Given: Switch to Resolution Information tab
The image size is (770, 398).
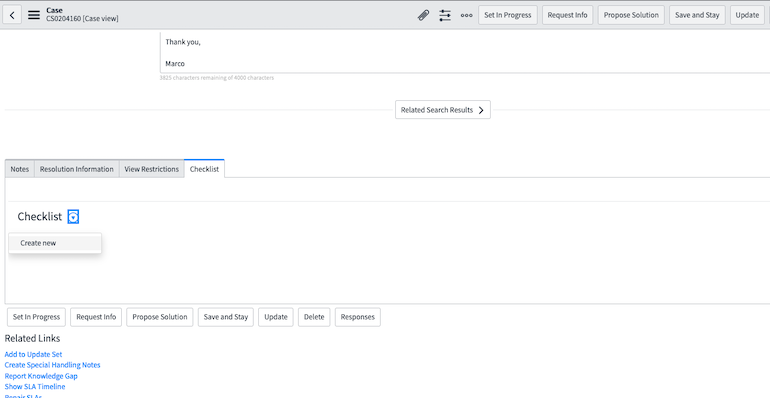Looking at the screenshot, I should 77,169.
